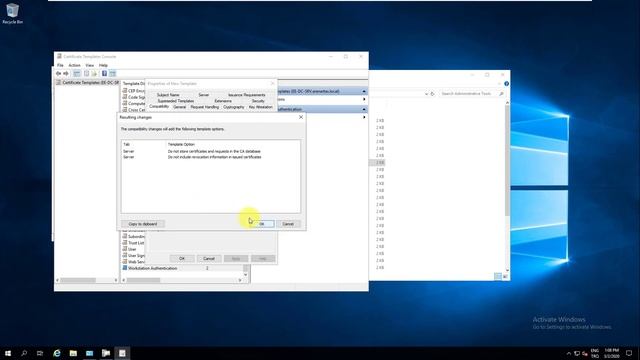Click the volume icon in system tray
640x360 pixels.
point(584,353)
